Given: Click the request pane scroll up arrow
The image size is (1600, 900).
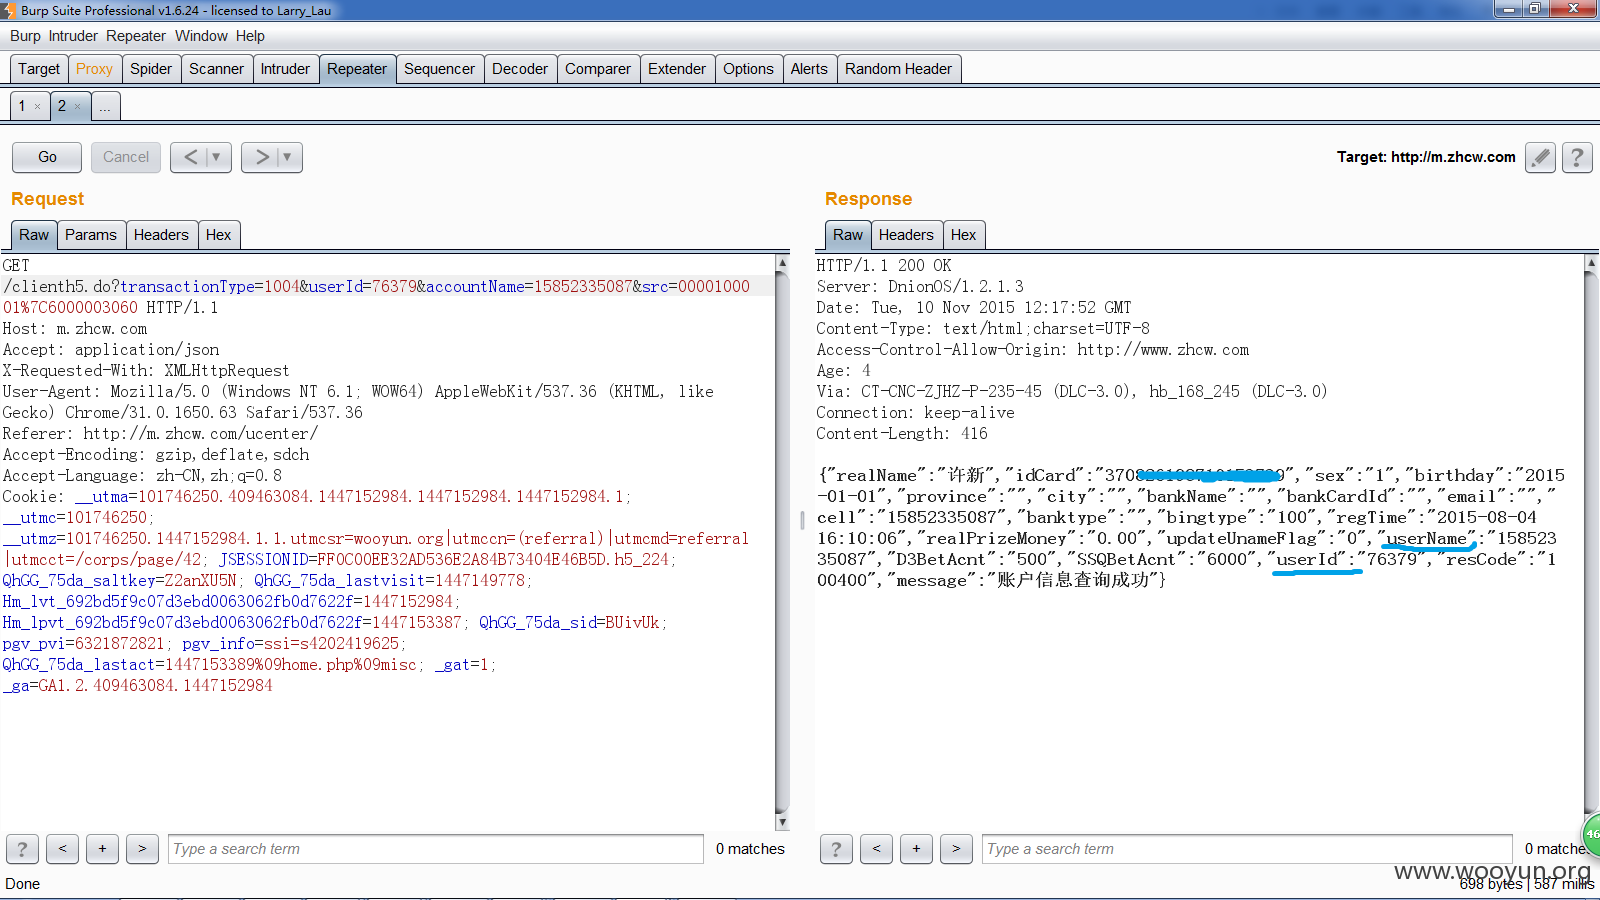Looking at the screenshot, I should click(782, 263).
